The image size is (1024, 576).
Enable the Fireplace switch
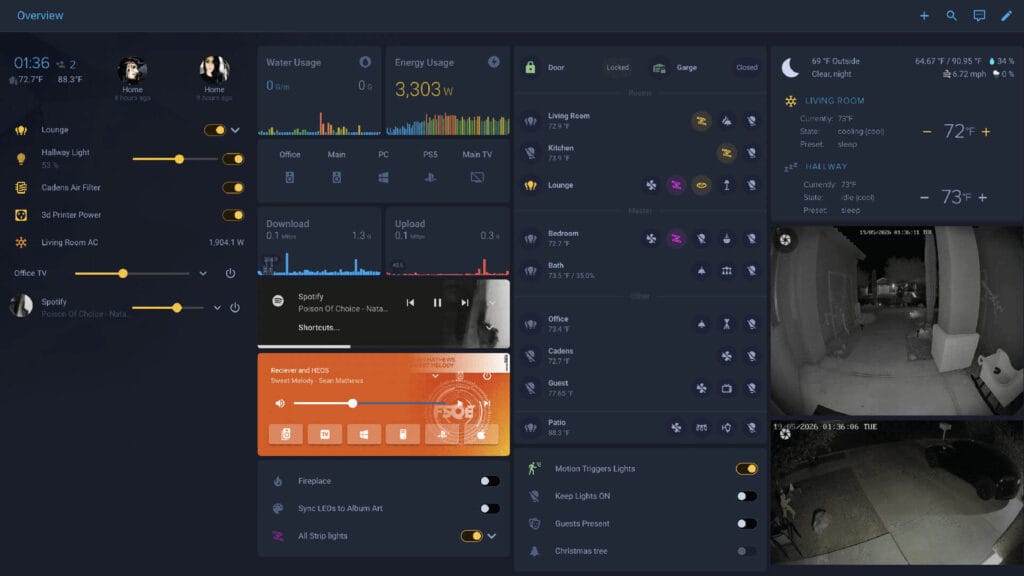point(489,481)
